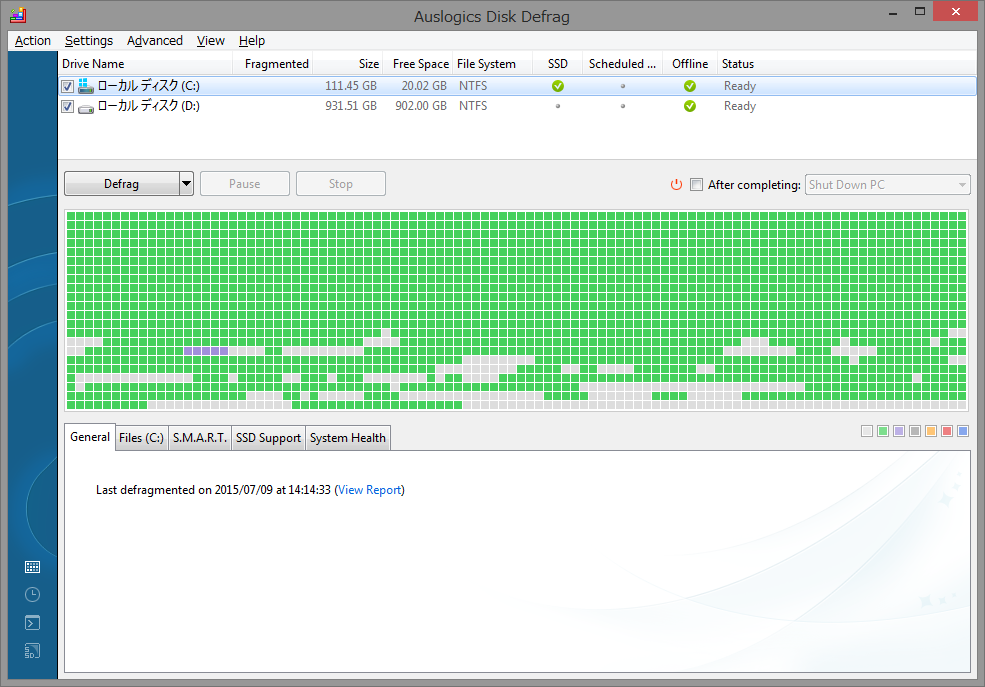This screenshot has height=687, width=985.
Task: Click the View Report link
Action: click(372, 489)
